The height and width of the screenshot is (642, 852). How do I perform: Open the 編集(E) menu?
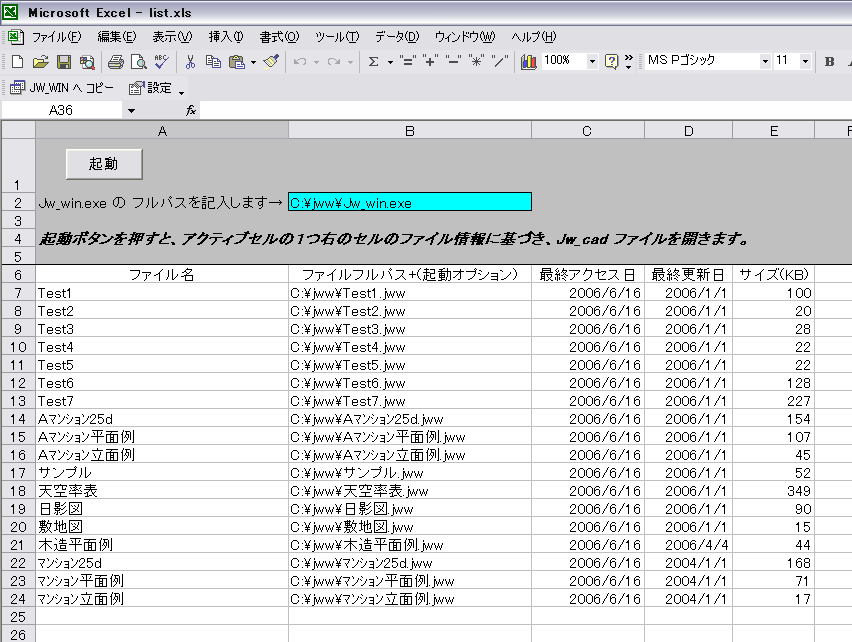pos(117,37)
